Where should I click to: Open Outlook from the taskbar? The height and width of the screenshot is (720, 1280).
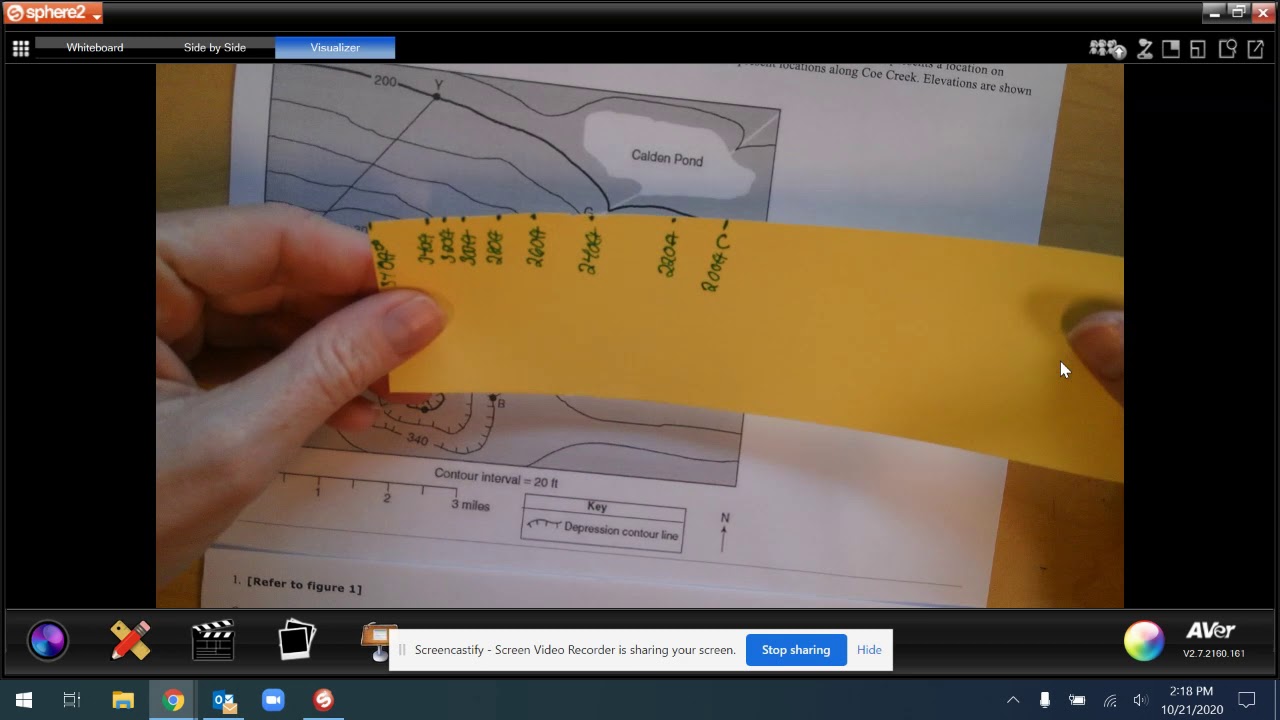[x=224, y=700]
